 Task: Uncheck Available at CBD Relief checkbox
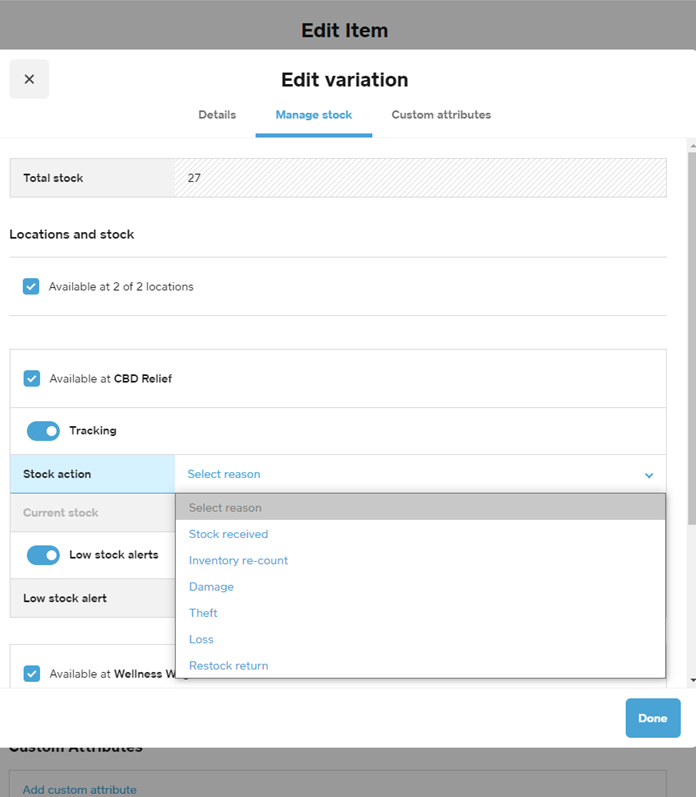[32, 379]
